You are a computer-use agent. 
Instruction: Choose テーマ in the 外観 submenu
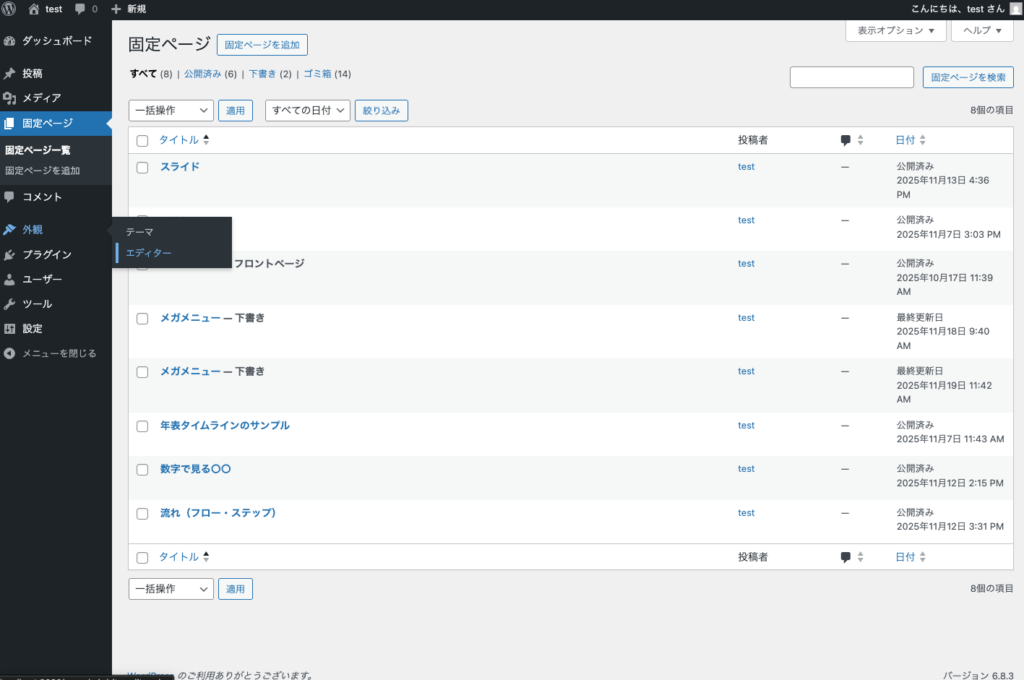click(139, 232)
